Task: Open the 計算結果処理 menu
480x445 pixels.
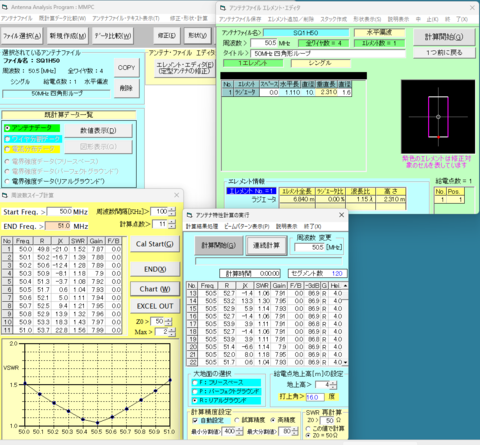Action: tap(202, 226)
